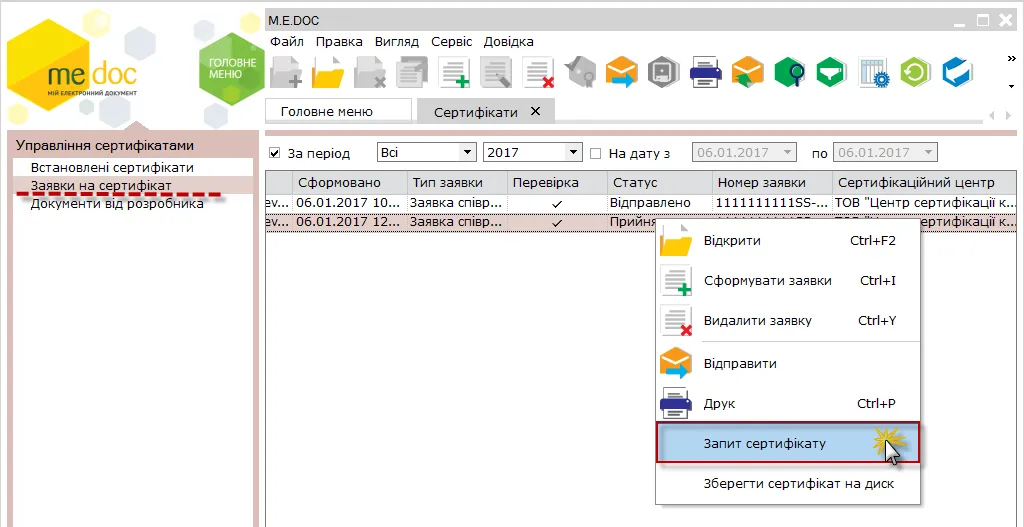Sort by the Сертифікаційний центр column header
The image size is (1024, 527).
pos(925,182)
